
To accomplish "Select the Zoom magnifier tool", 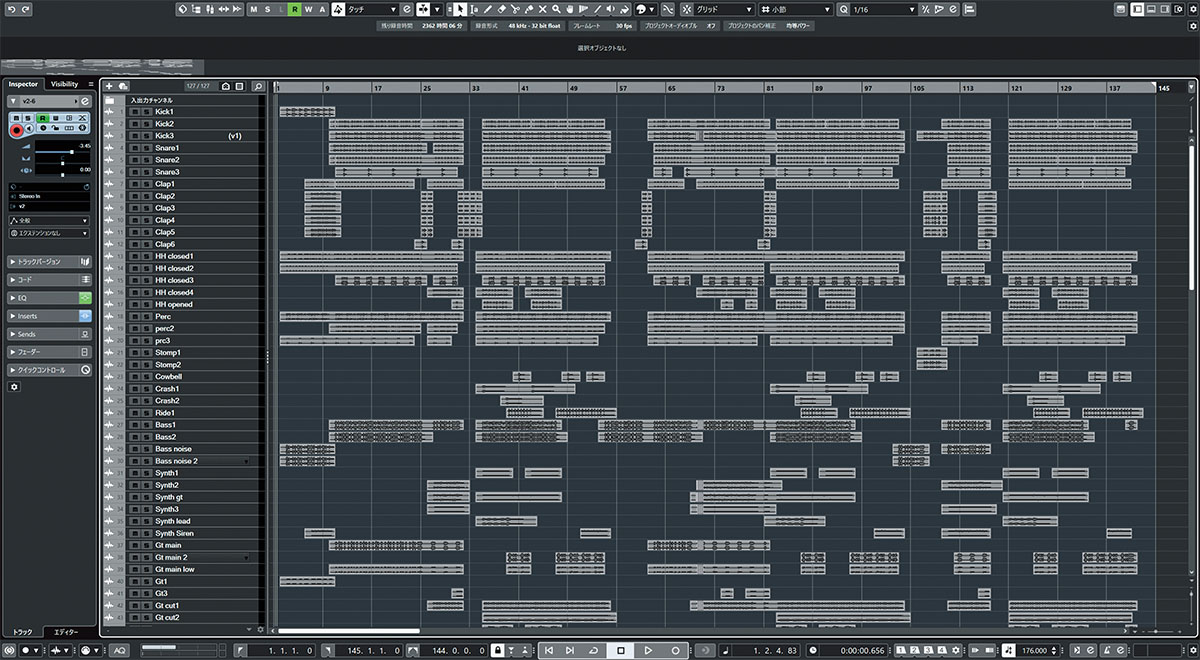I will coord(556,9).
